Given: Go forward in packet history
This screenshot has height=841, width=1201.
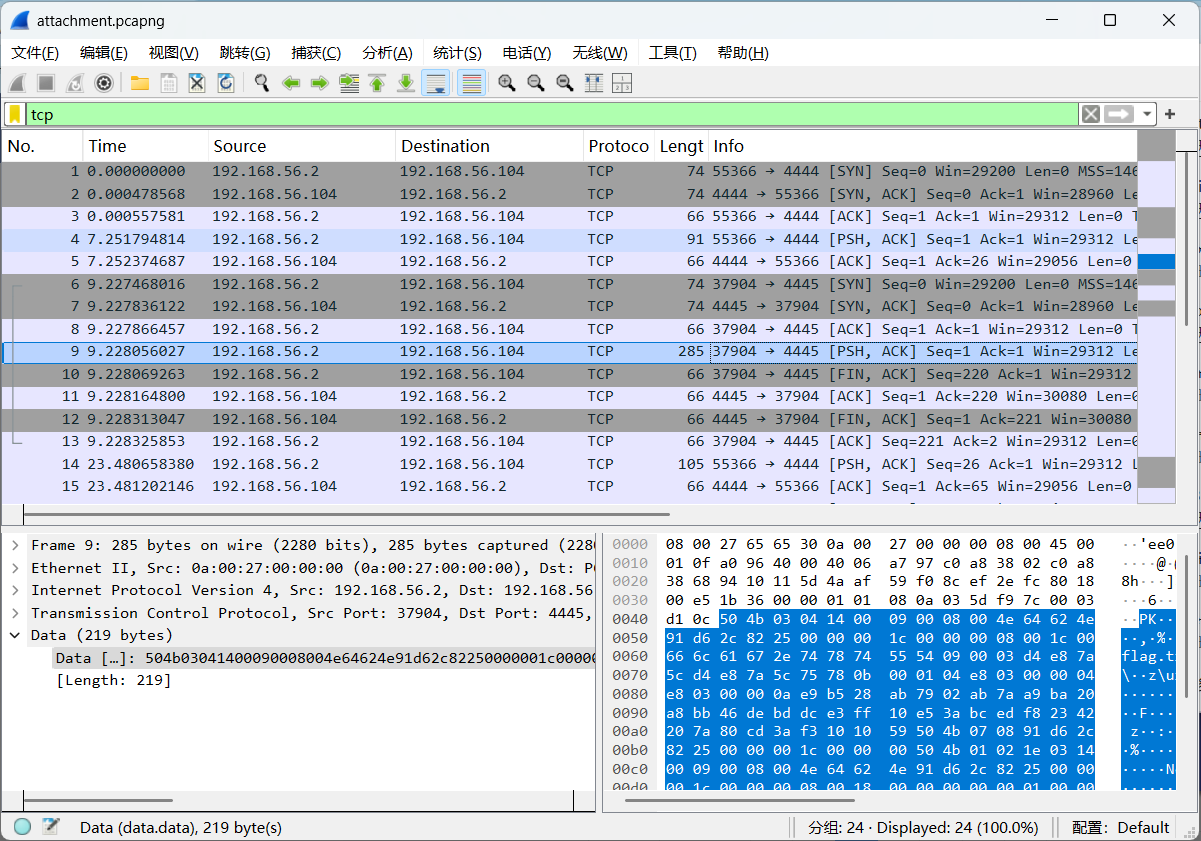Looking at the screenshot, I should 320,83.
